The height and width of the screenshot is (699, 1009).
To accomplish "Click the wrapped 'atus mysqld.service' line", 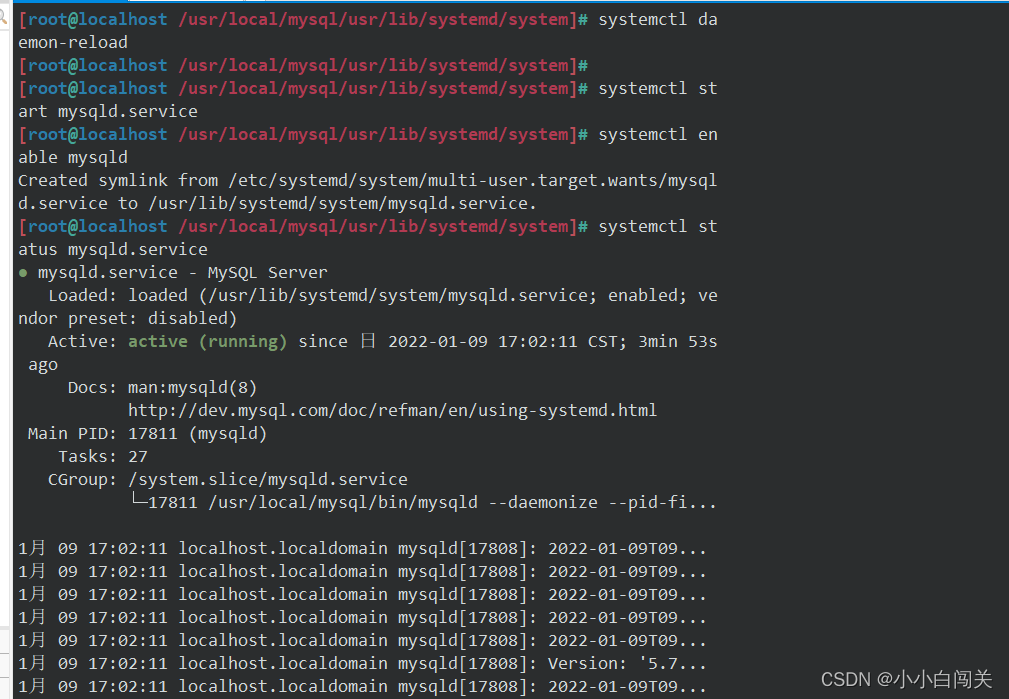I will [x=113, y=250].
